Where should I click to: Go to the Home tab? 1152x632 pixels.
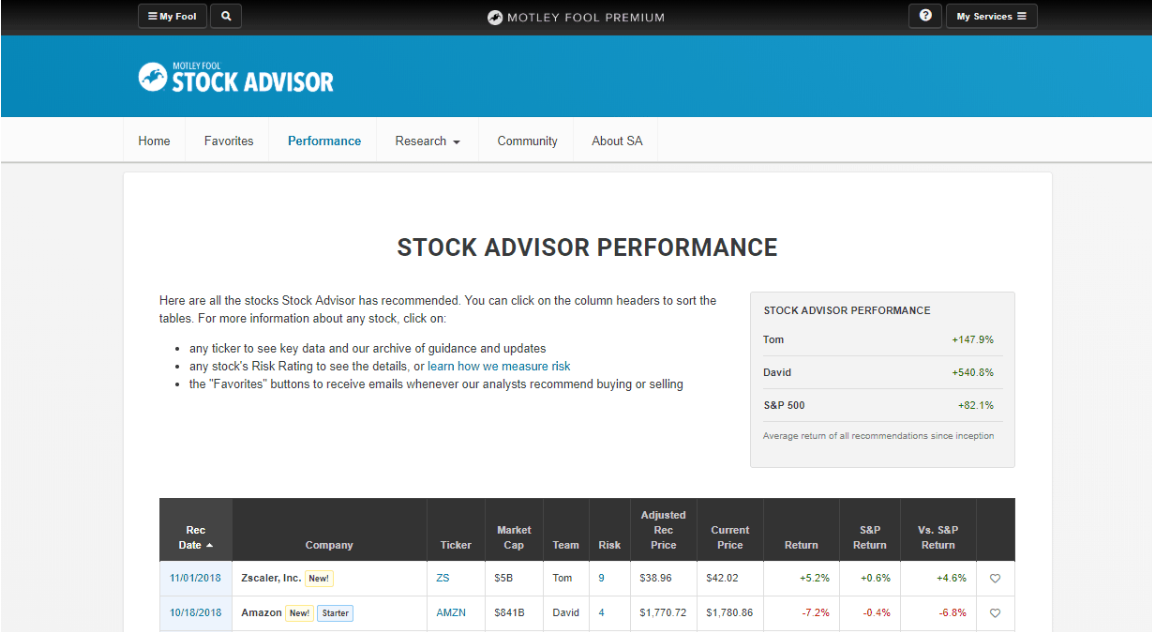tap(154, 140)
